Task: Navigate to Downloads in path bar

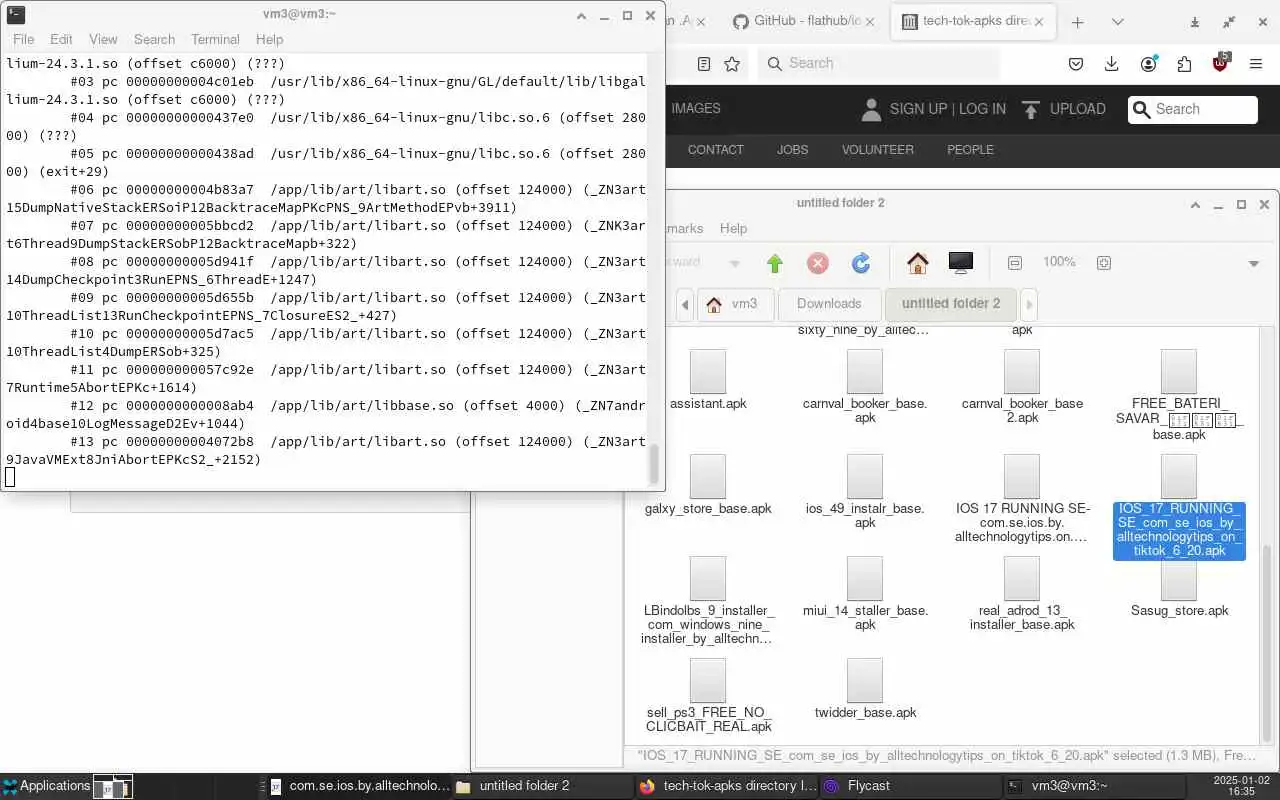Action: click(x=829, y=304)
